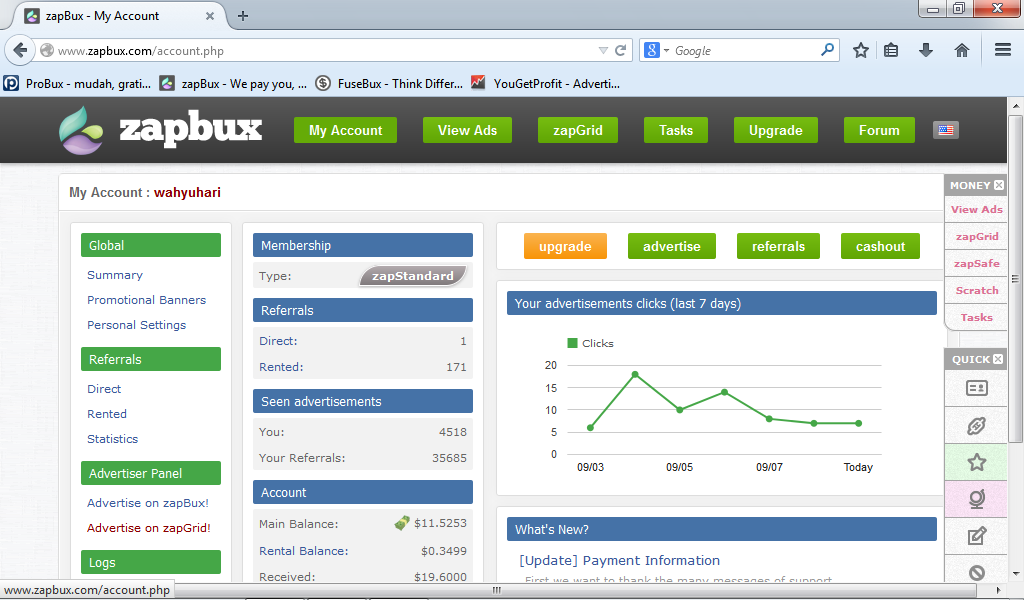
Task: Select the star icon in the QUICK sidebar
Action: (975, 462)
